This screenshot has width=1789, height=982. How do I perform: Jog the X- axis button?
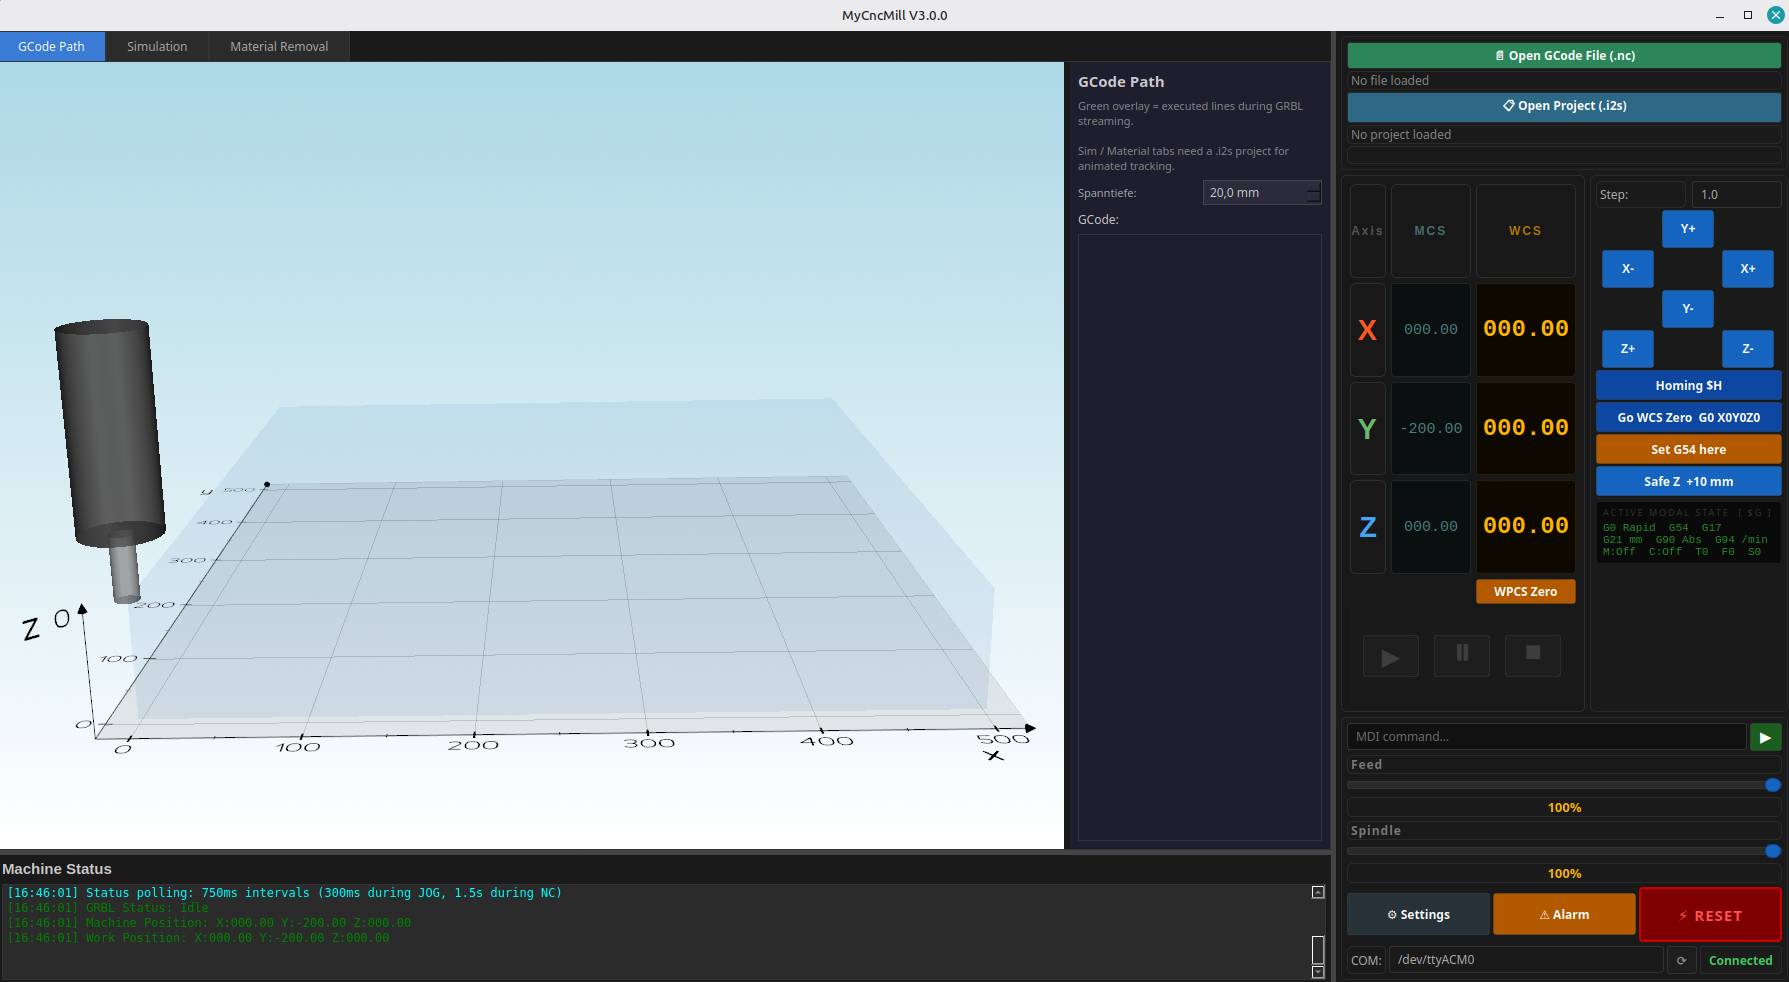coord(1628,269)
